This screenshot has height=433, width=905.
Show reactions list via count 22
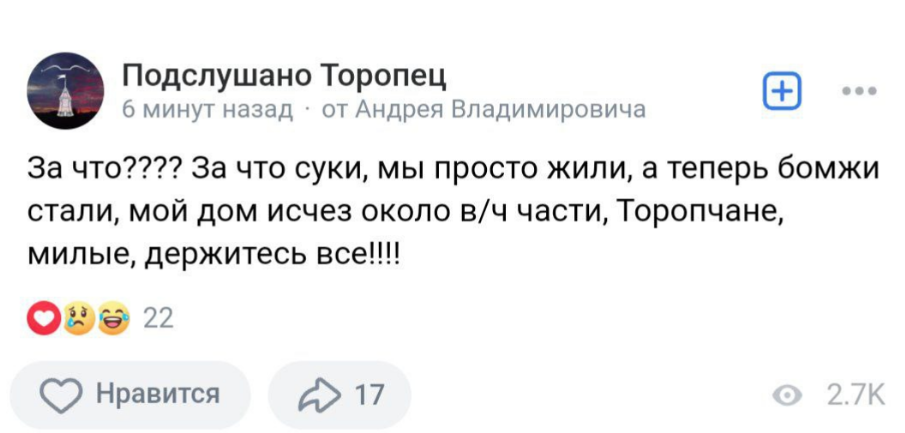coord(159,318)
